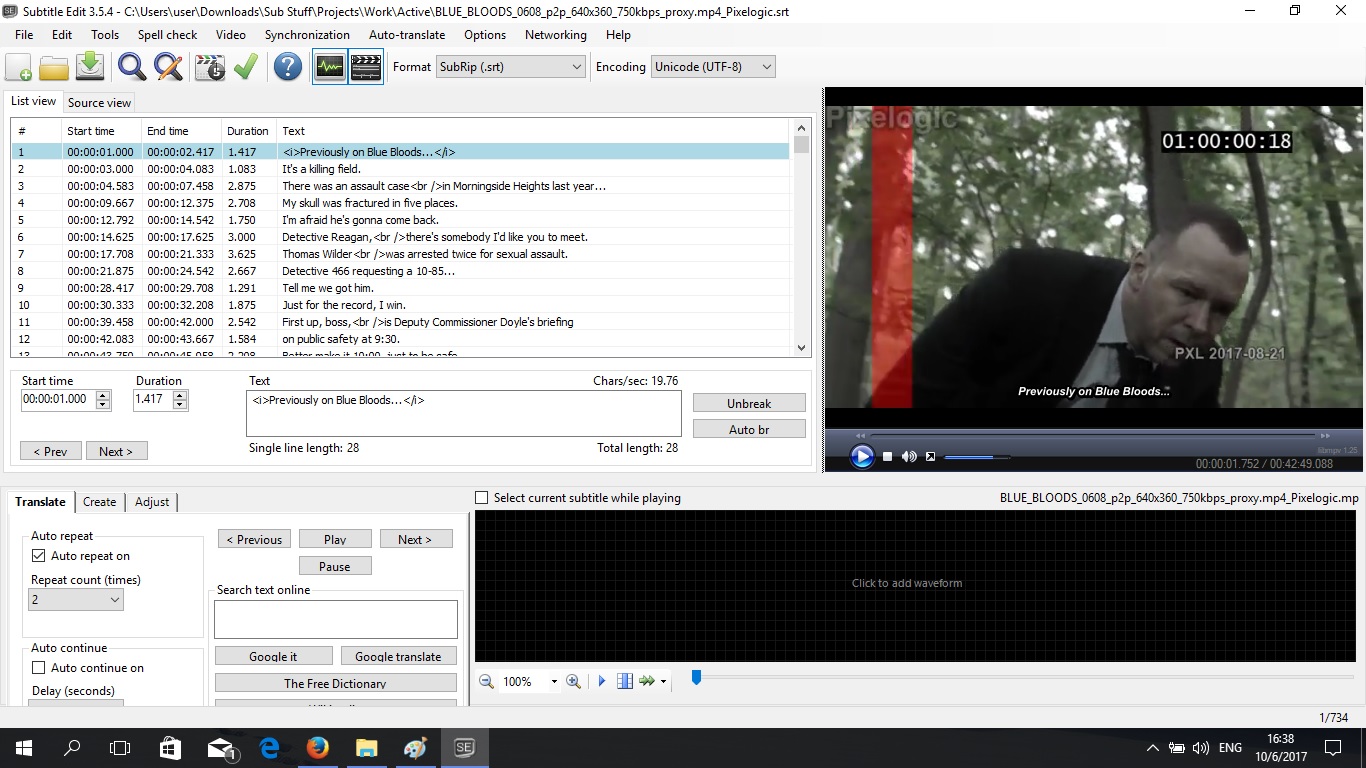Uncheck Auto repeat on
Screen dimensions: 1366x768
(39, 555)
